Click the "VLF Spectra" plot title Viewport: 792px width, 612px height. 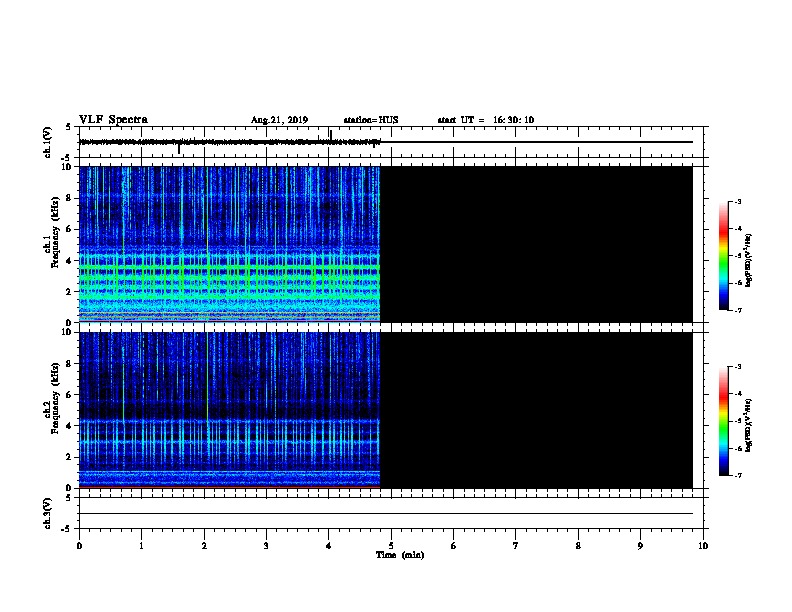113,120
